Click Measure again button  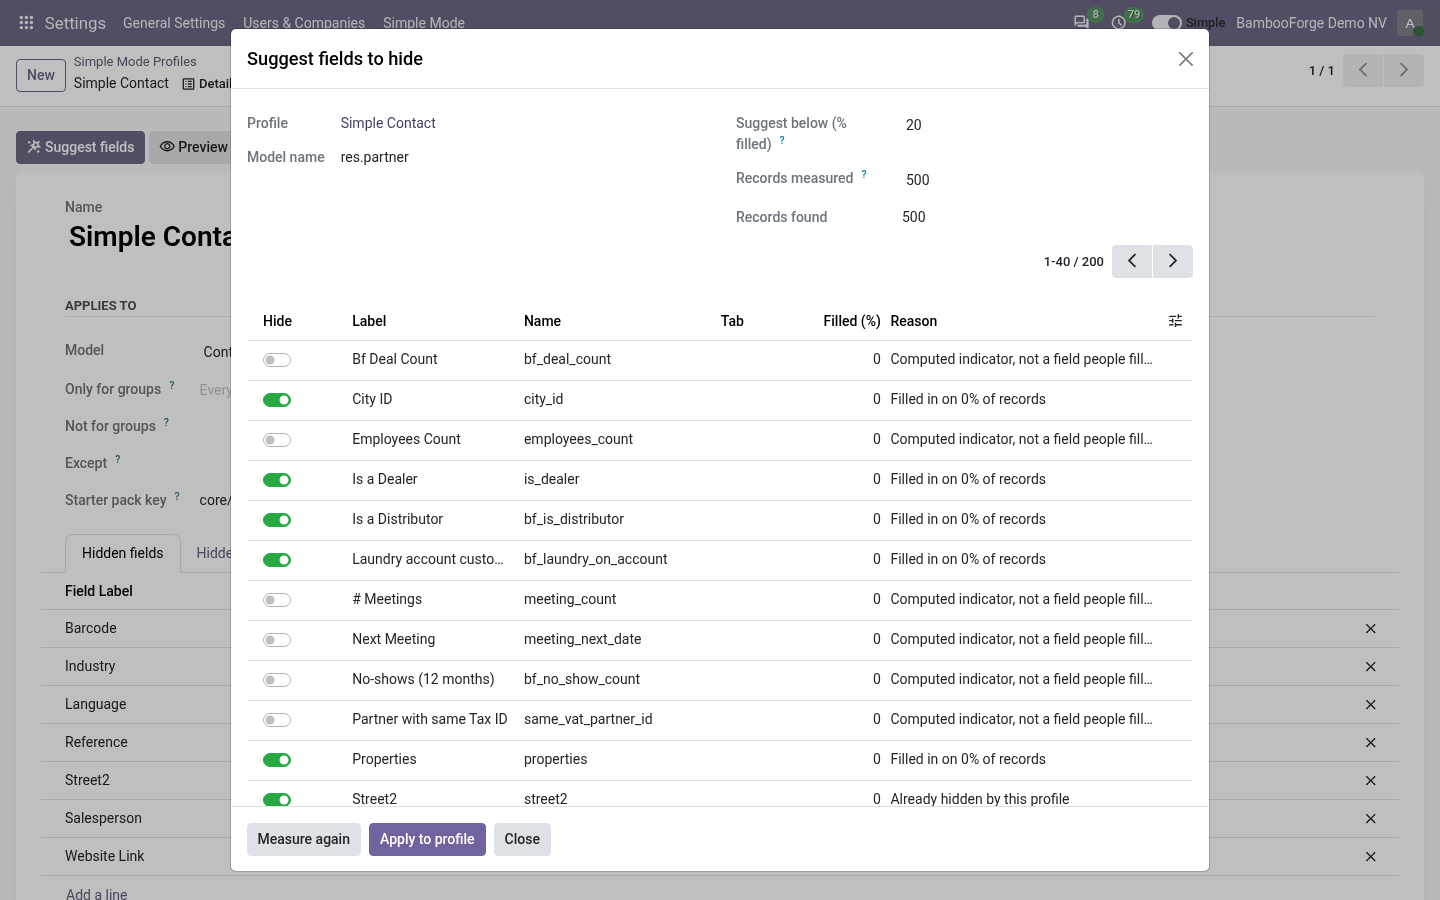(x=304, y=839)
